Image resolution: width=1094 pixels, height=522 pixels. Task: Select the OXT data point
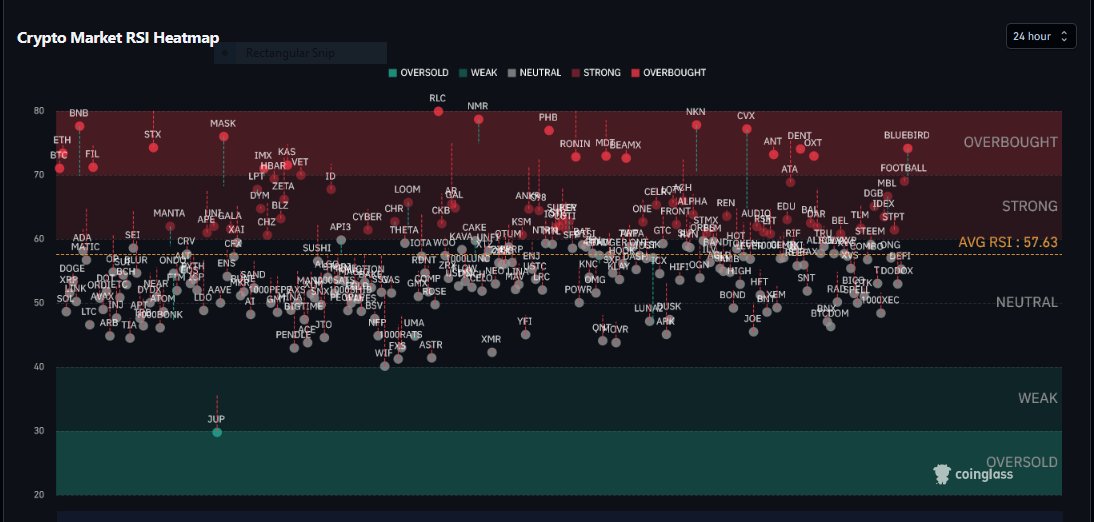pyautogui.click(x=814, y=156)
